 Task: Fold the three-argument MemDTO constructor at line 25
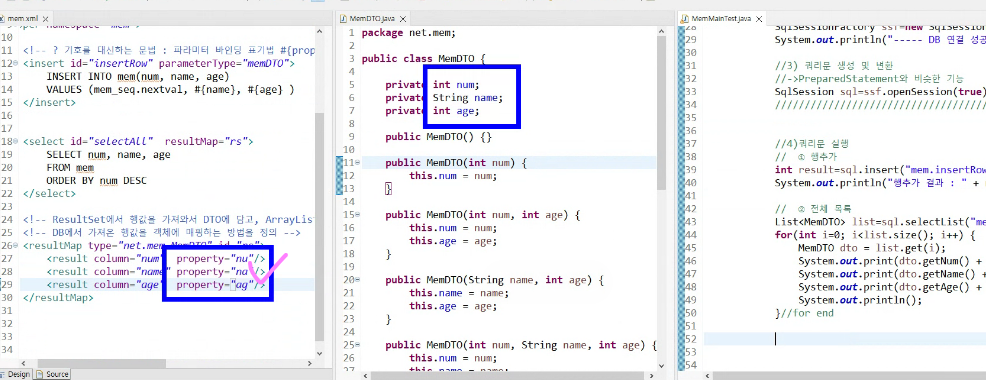[x=357, y=345]
